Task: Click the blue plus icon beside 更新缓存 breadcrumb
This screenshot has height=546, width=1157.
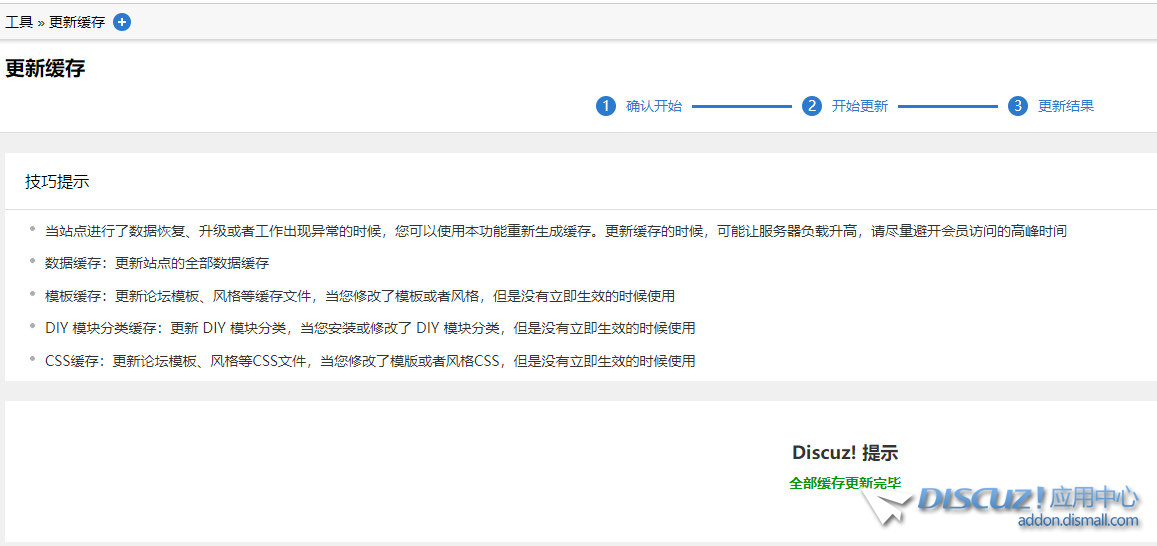Action: (122, 22)
